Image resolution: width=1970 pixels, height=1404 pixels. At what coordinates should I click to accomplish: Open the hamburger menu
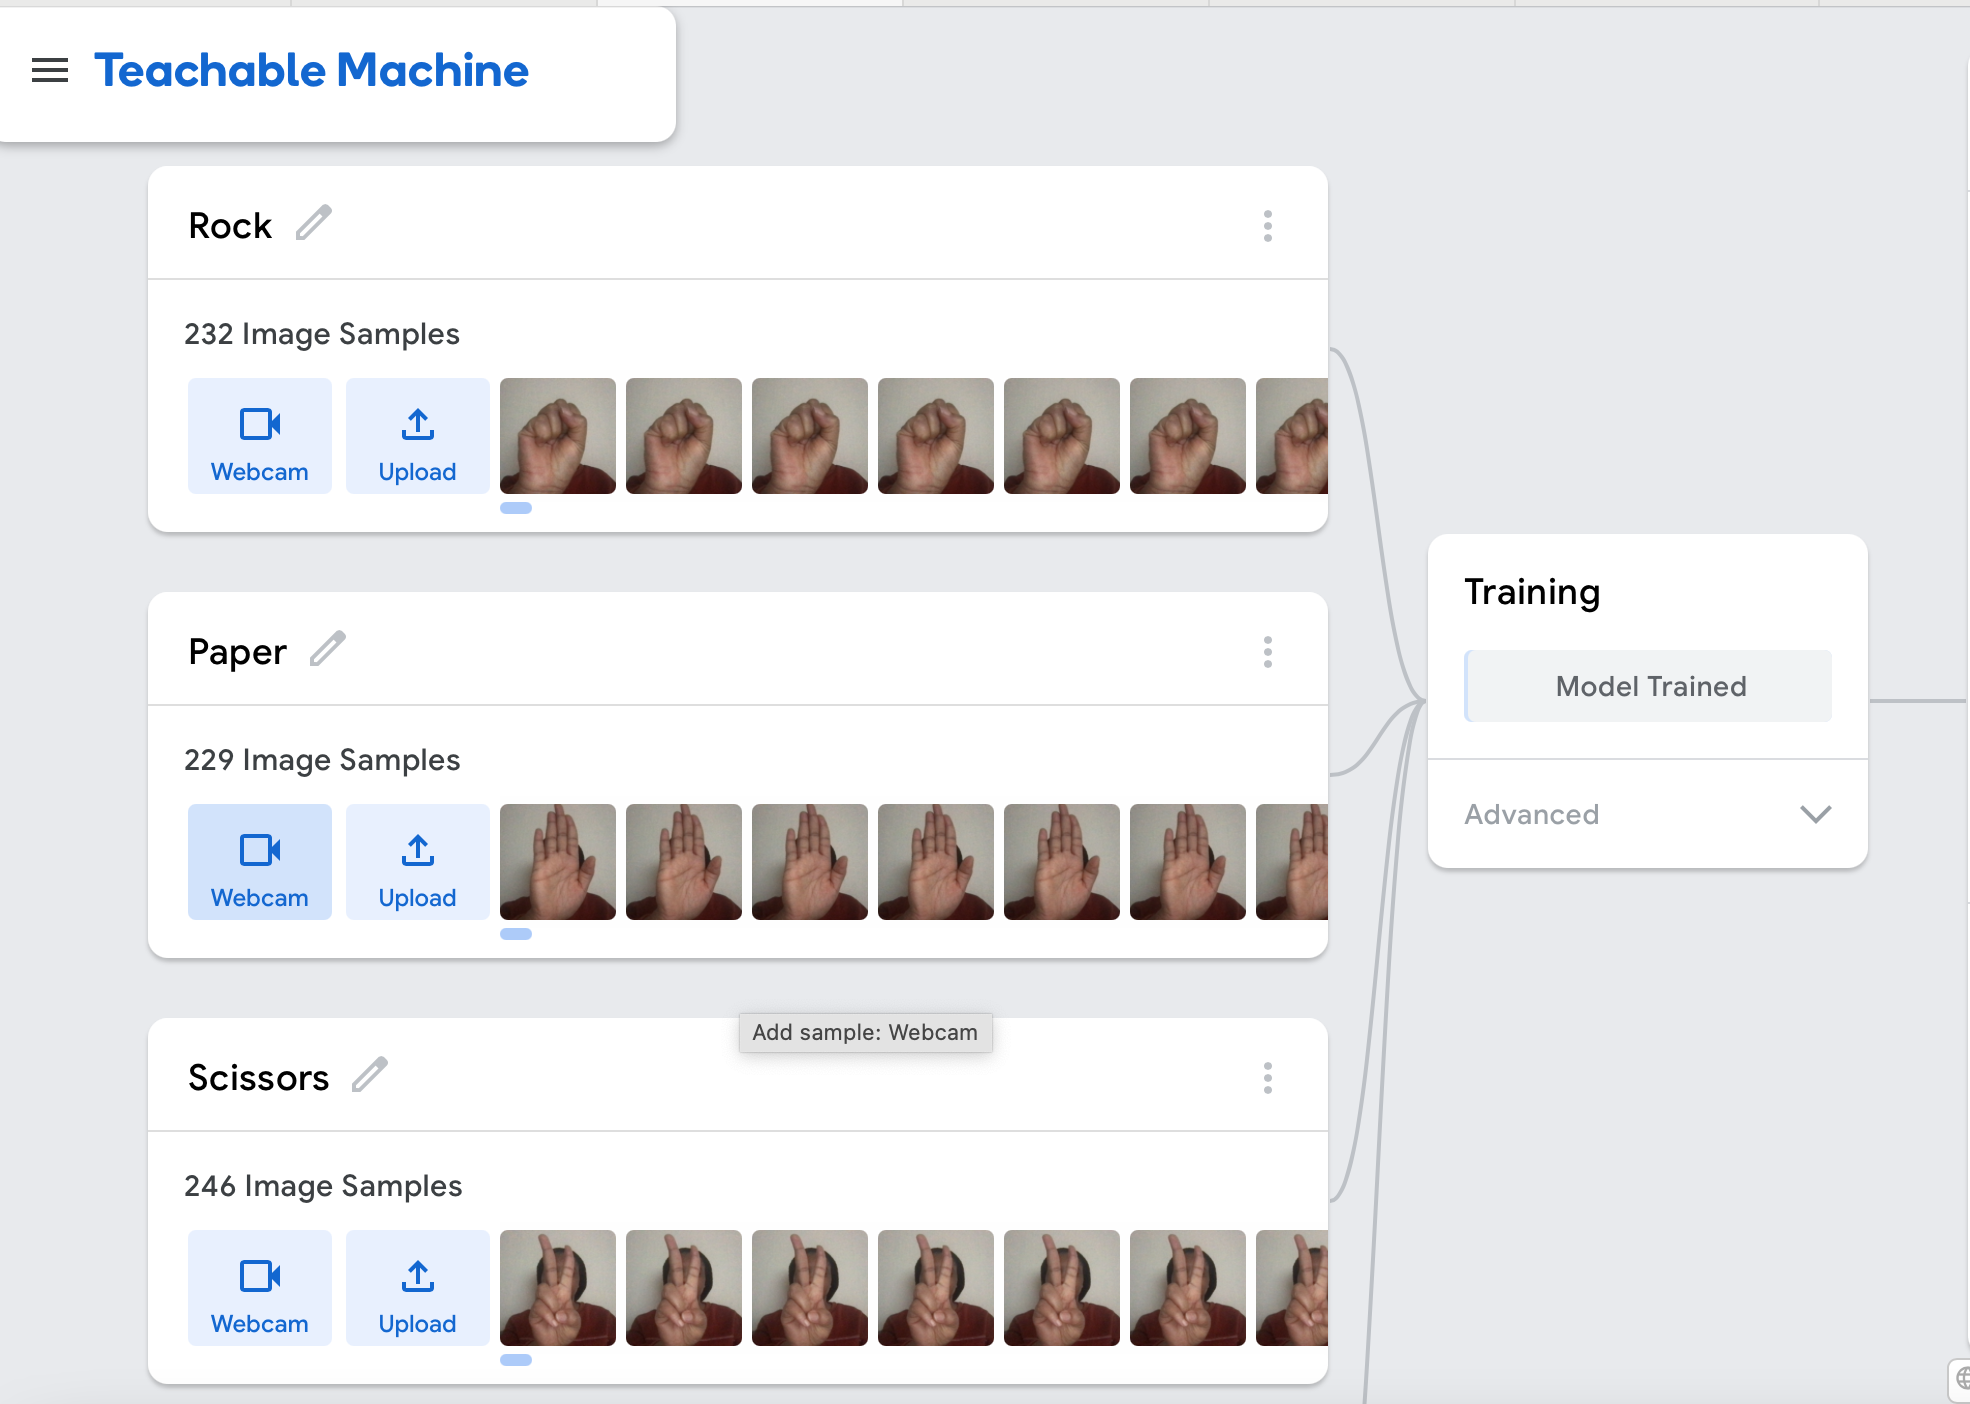(50, 71)
